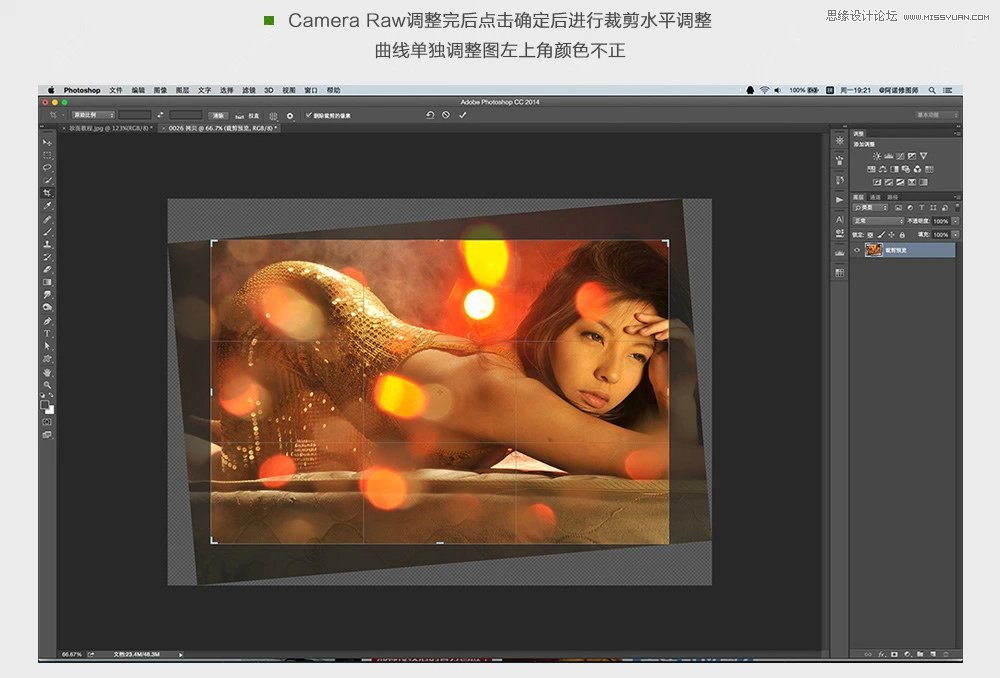Select the layer thumbnail in Layers panel
Viewport: 1000px width, 678px height.
873,250
